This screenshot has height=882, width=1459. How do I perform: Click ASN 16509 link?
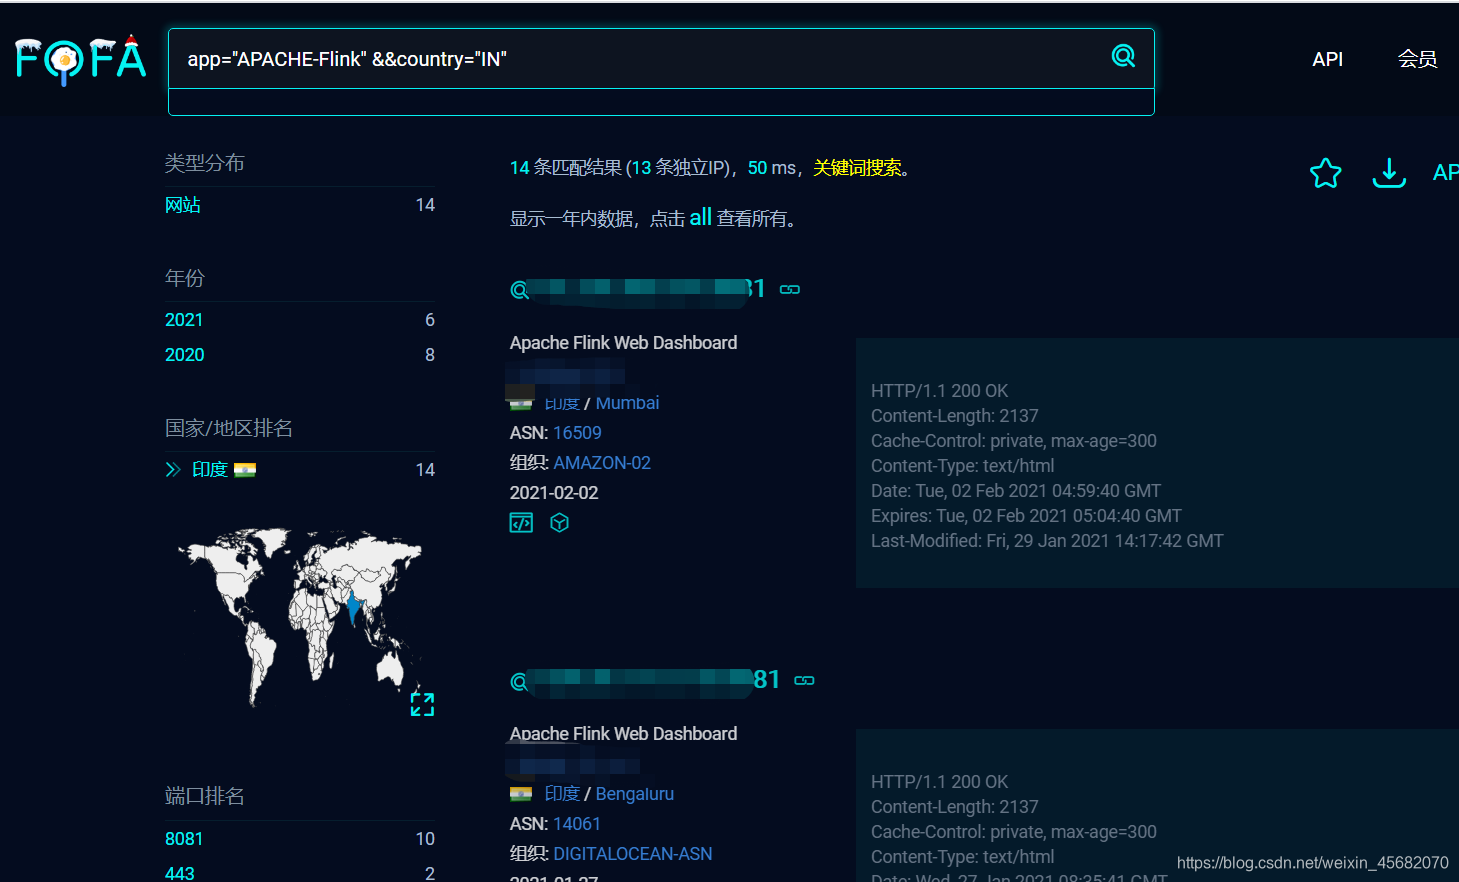click(x=577, y=433)
